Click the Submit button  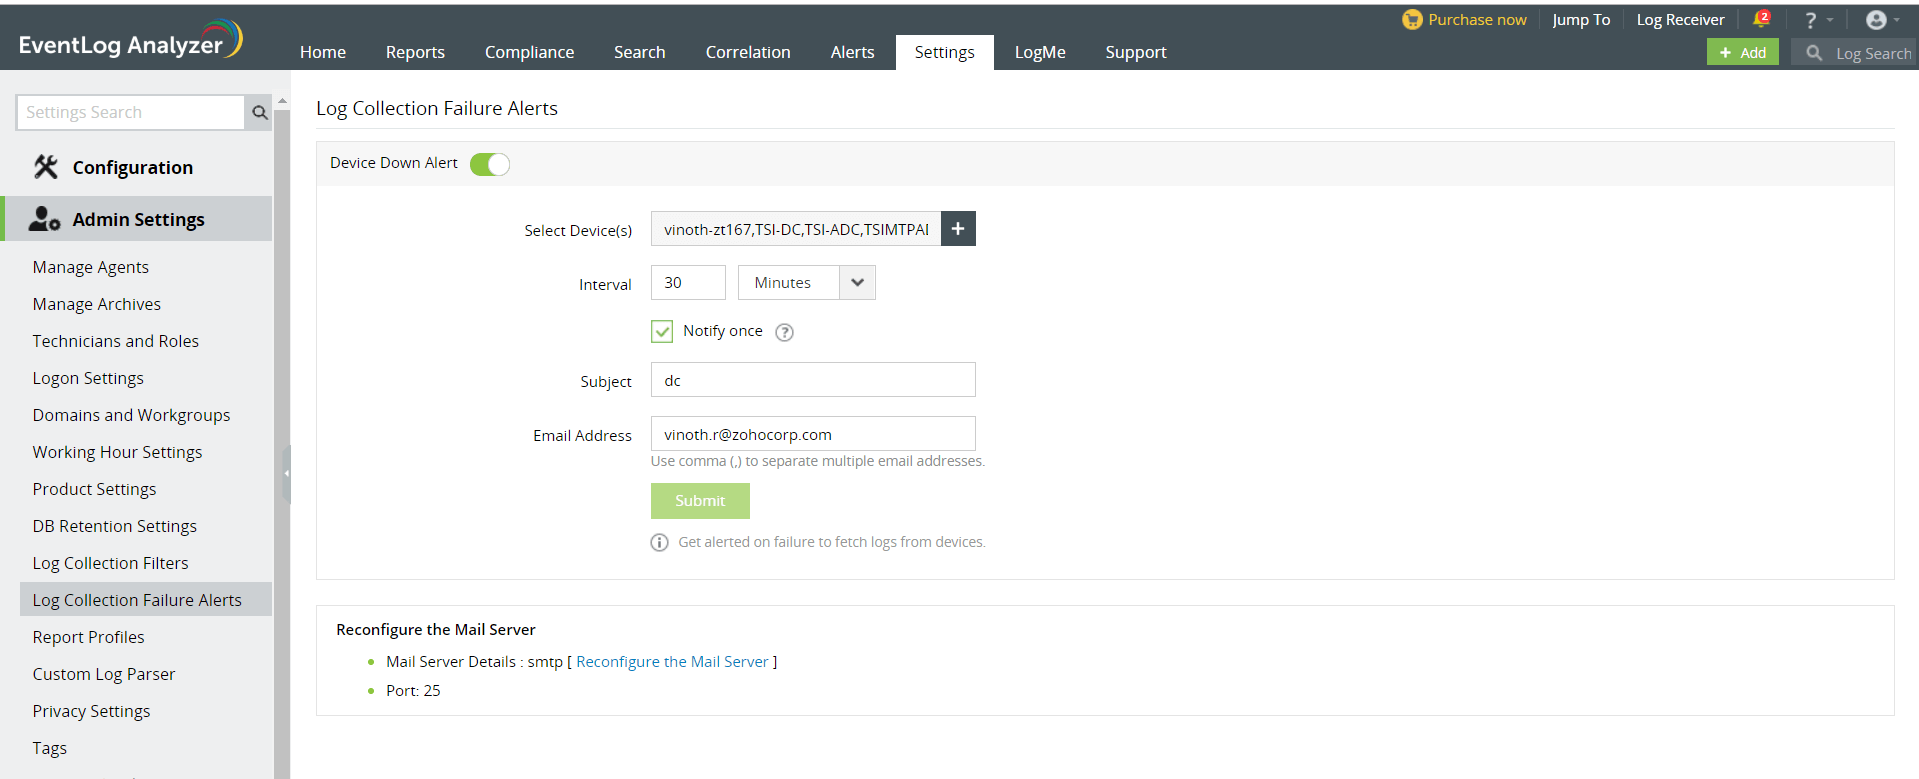pyautogui.click(x=700, y=501)
